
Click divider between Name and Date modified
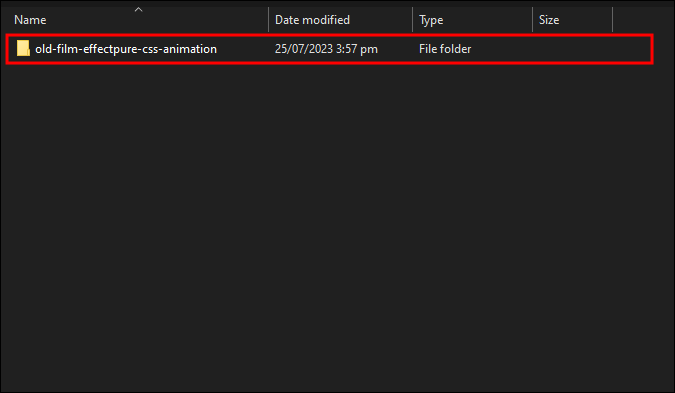[x=269, y=20]
